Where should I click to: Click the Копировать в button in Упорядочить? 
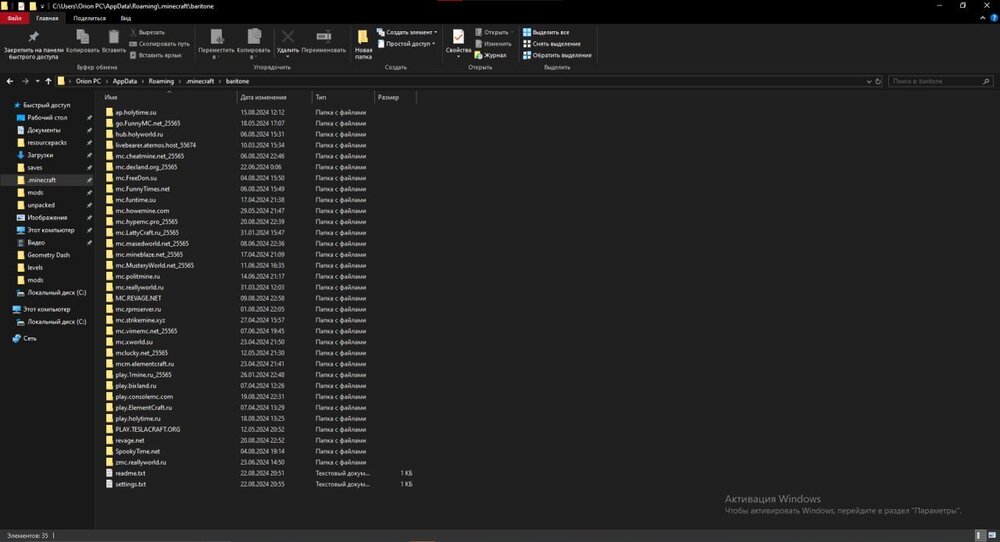(x=254, y=44)
